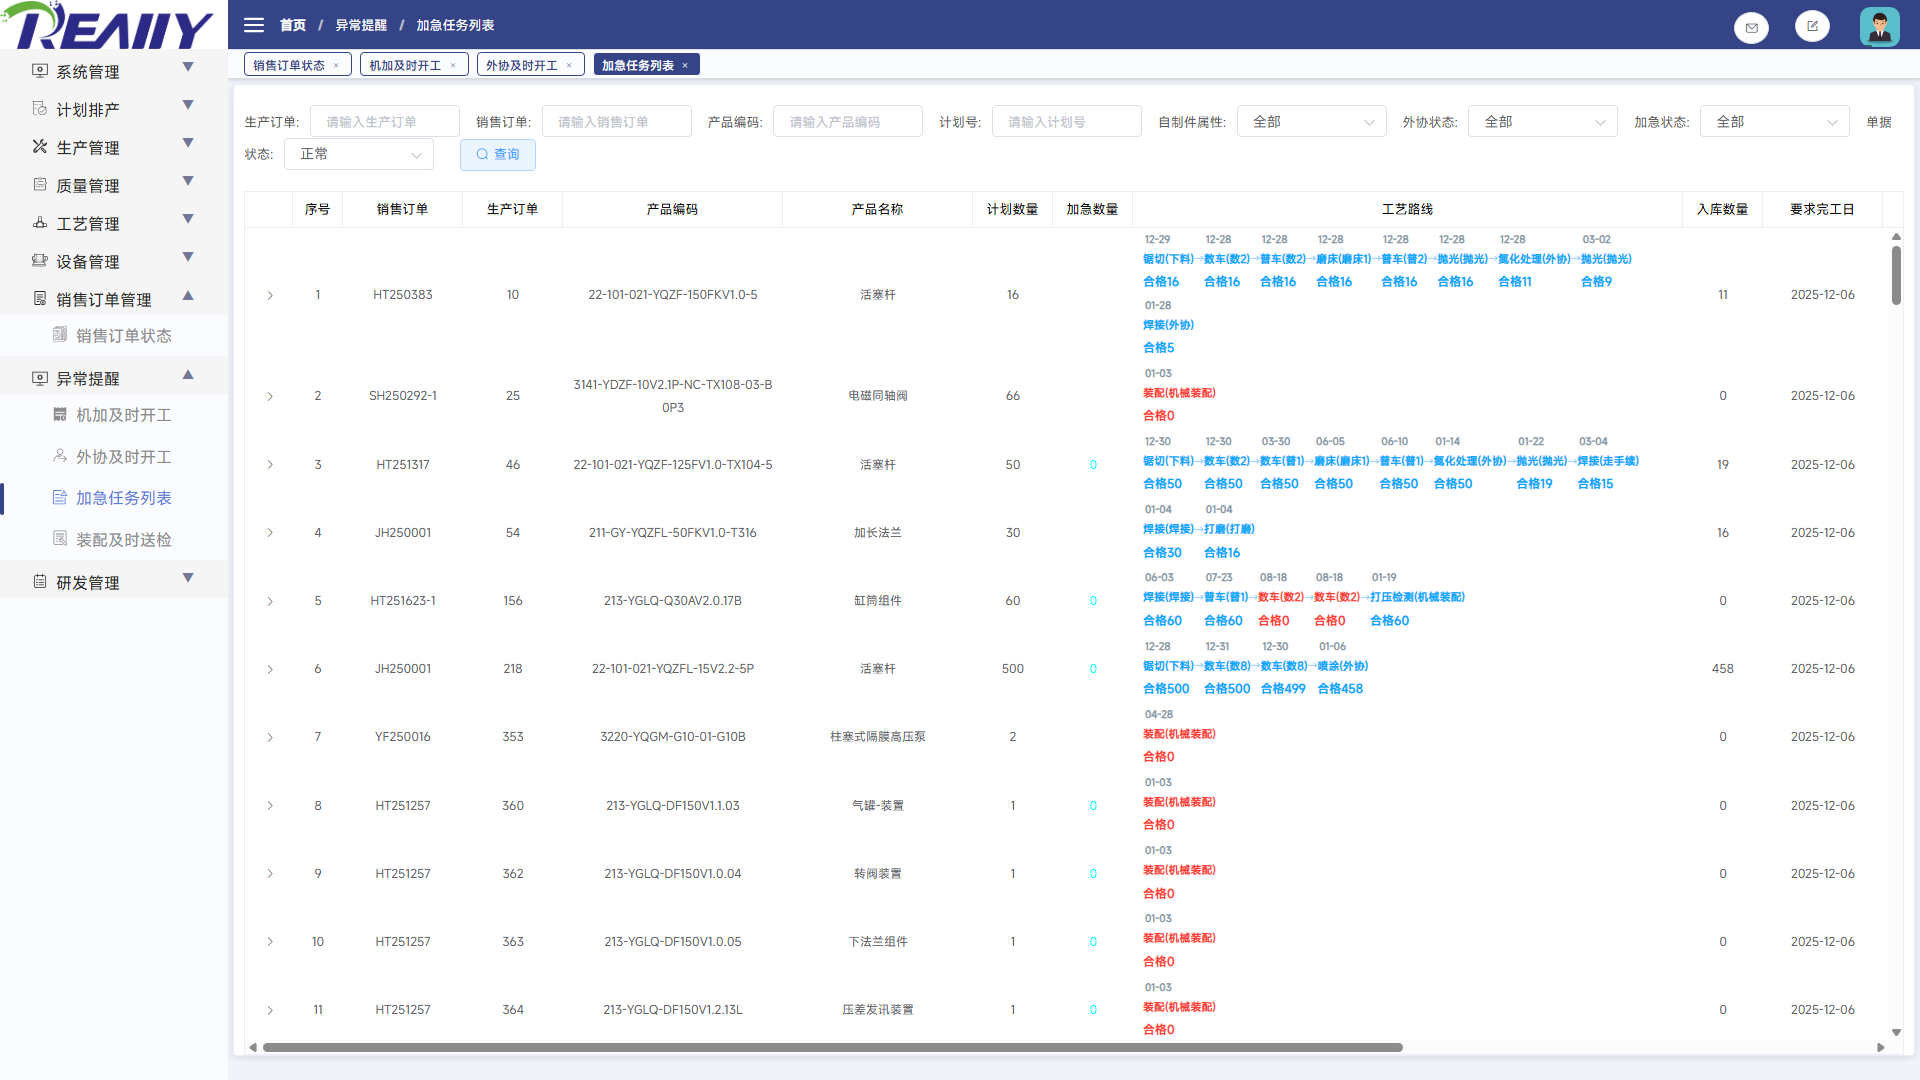The image size is (1920, 1080).
Task: Open the 加急状态 dropdown
Action: pyautogui.click(x=1775, y=122)
